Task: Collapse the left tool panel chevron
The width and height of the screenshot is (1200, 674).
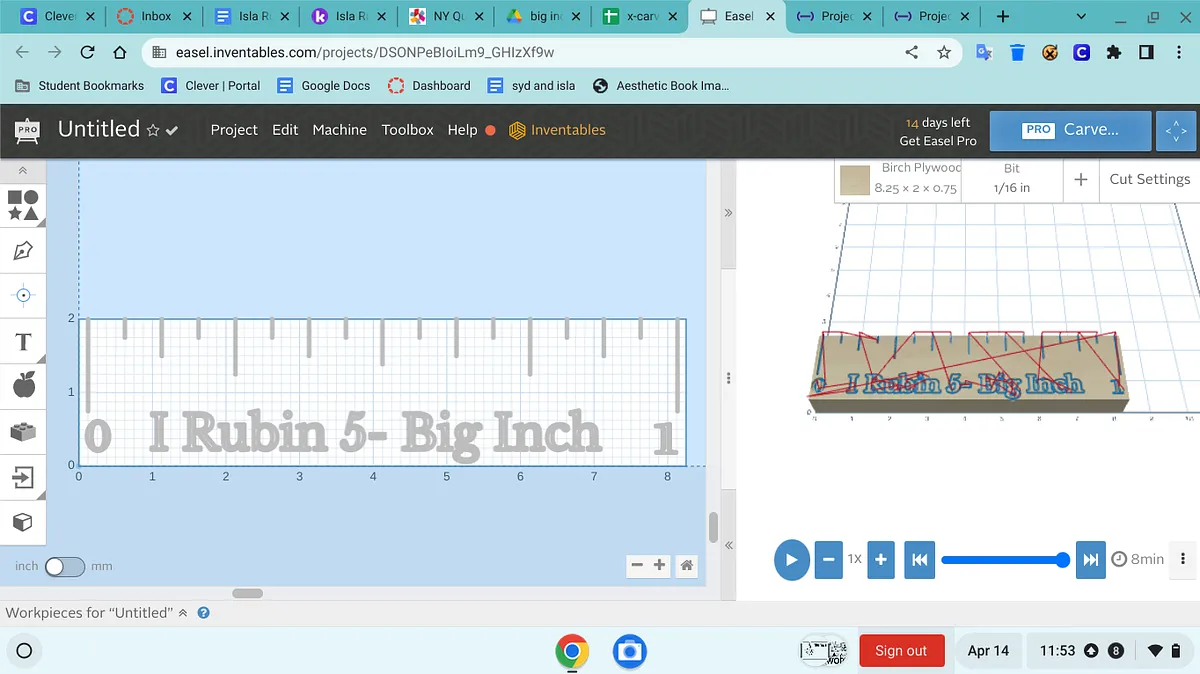Action: [23, 171]
